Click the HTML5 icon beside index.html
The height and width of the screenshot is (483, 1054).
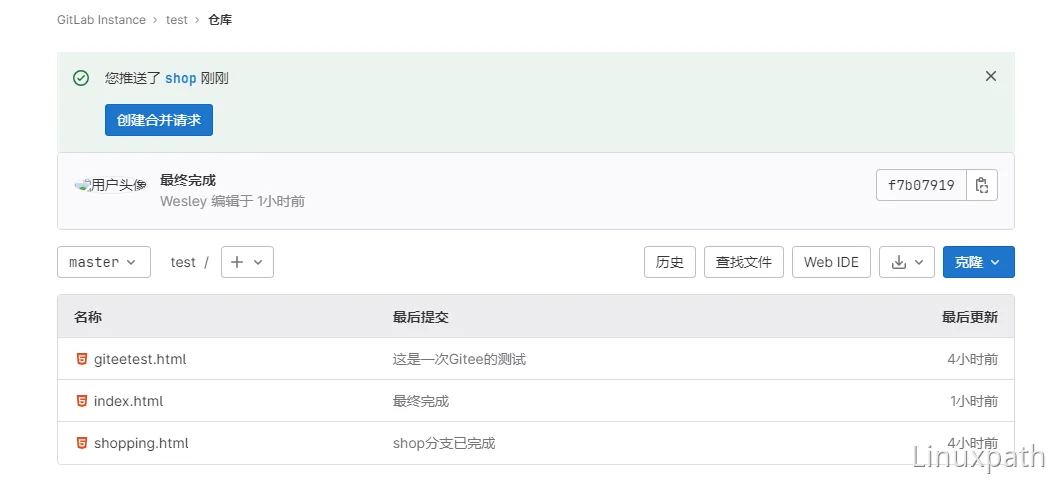pyautogui.click(x=82, y=401)
